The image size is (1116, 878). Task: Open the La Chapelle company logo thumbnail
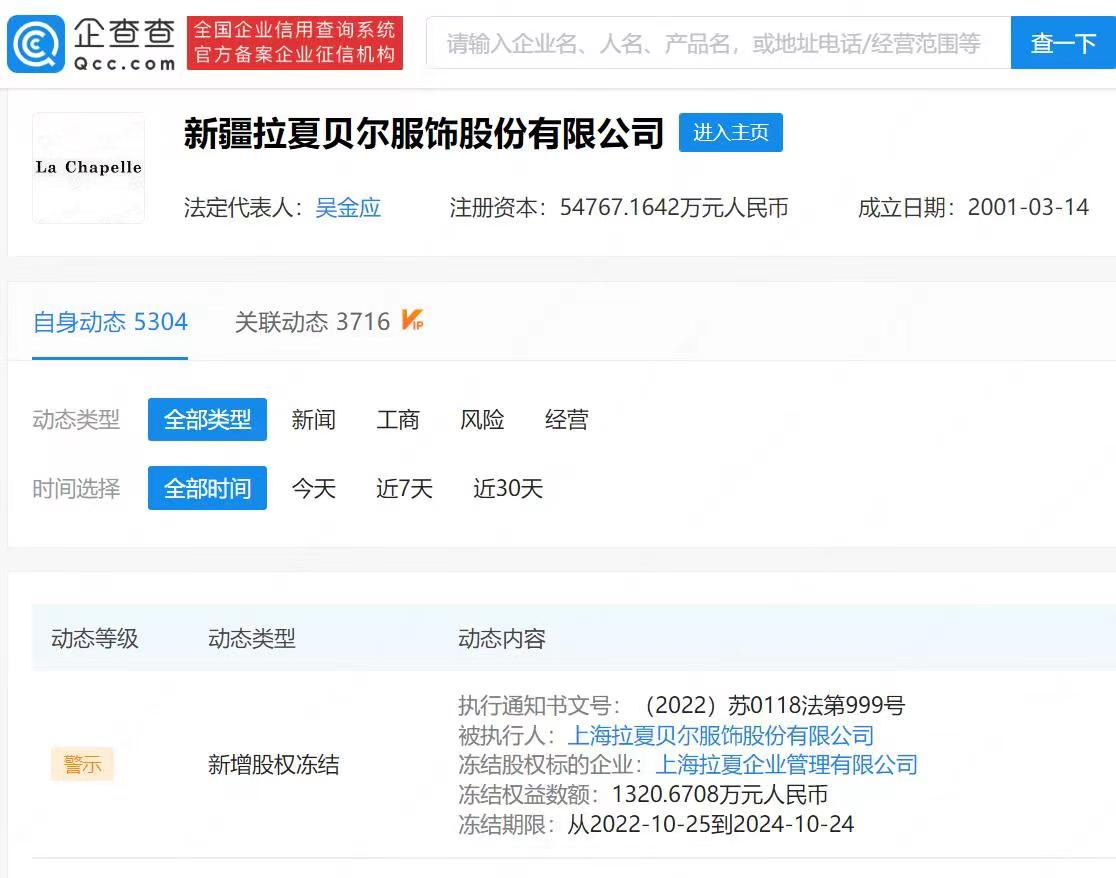[88, 168]
